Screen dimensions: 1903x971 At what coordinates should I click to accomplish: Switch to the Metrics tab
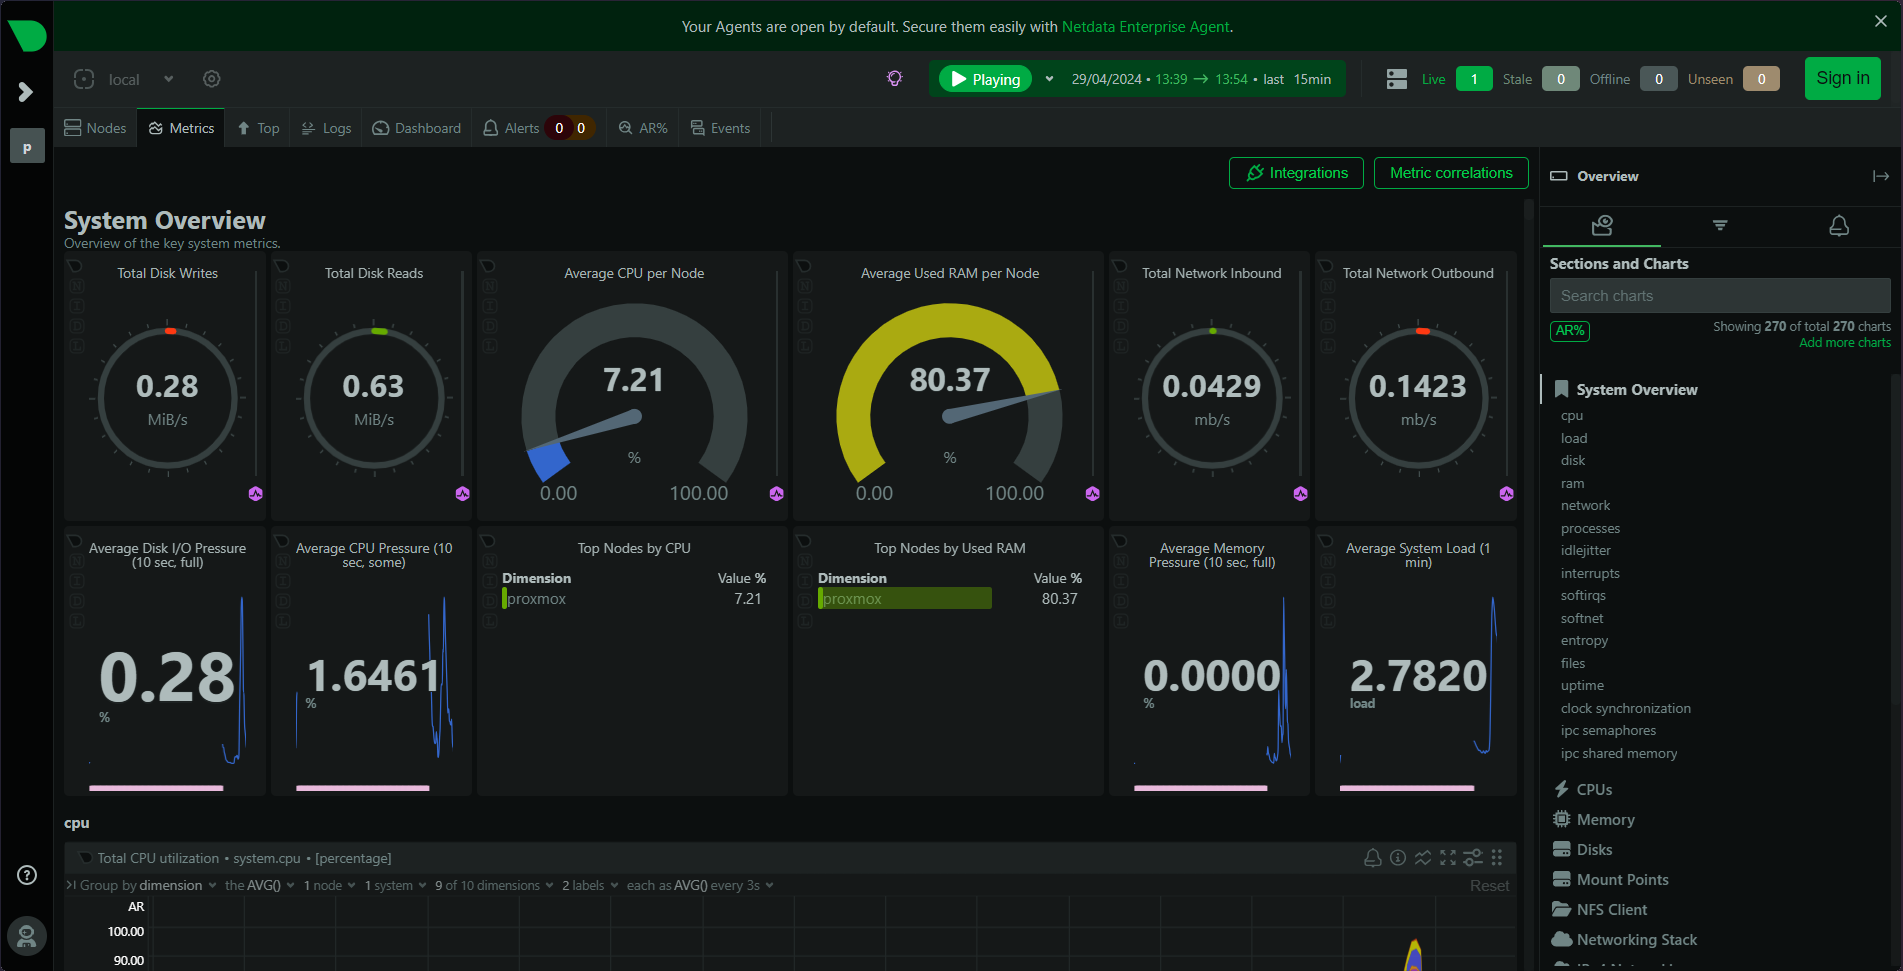coord(181,127)
